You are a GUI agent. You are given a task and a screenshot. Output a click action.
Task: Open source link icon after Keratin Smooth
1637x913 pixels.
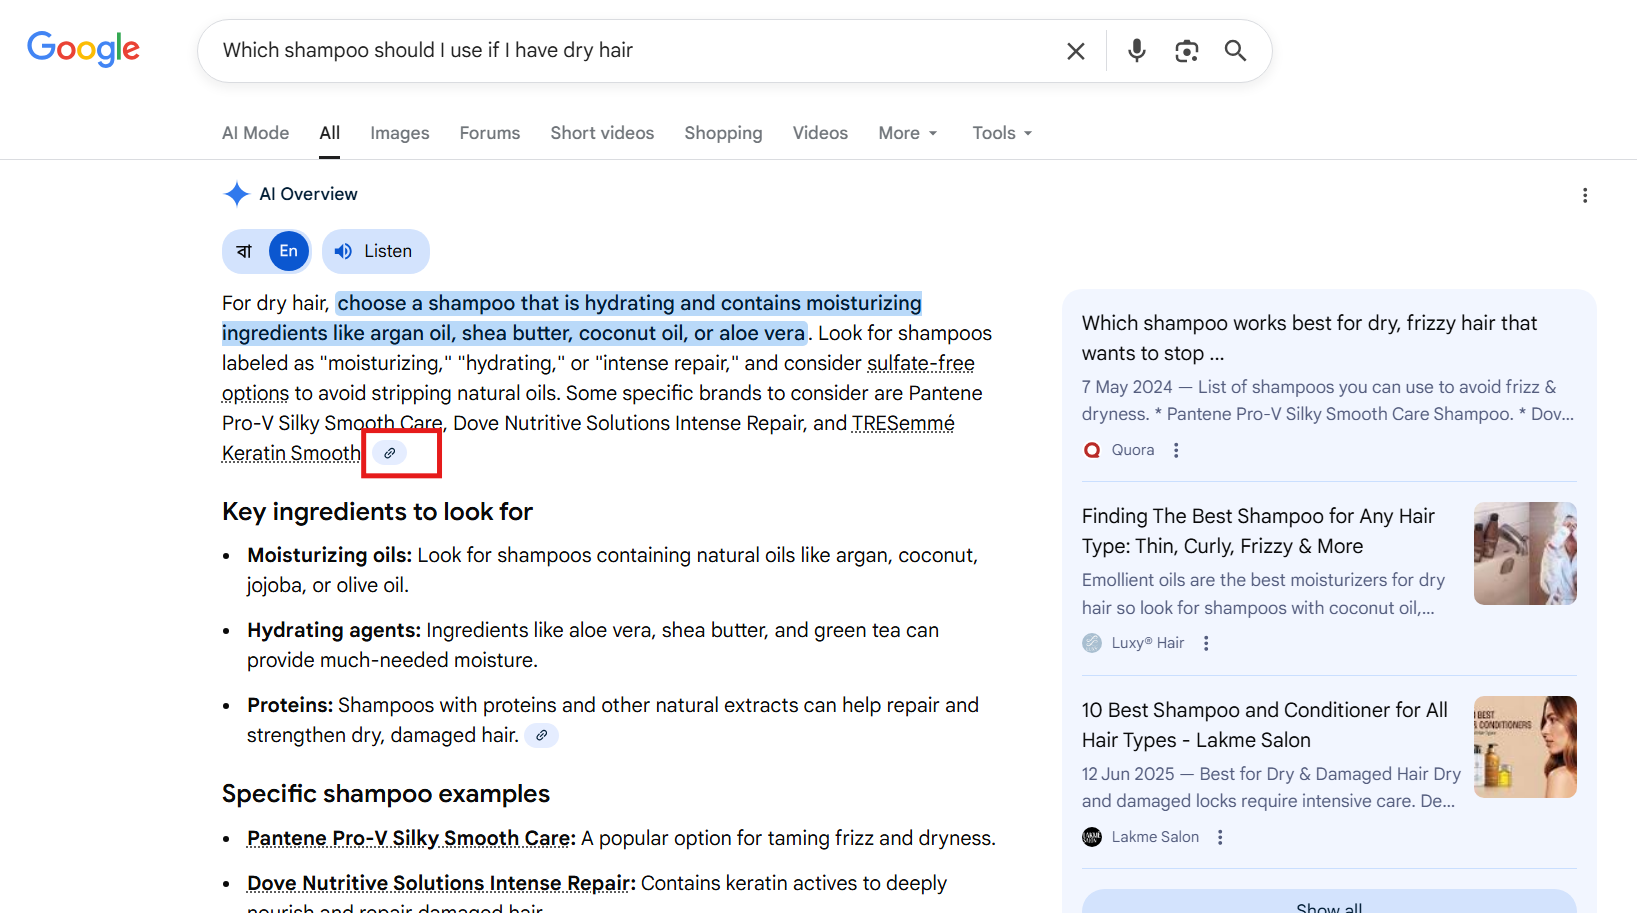(x=390, y=453)
